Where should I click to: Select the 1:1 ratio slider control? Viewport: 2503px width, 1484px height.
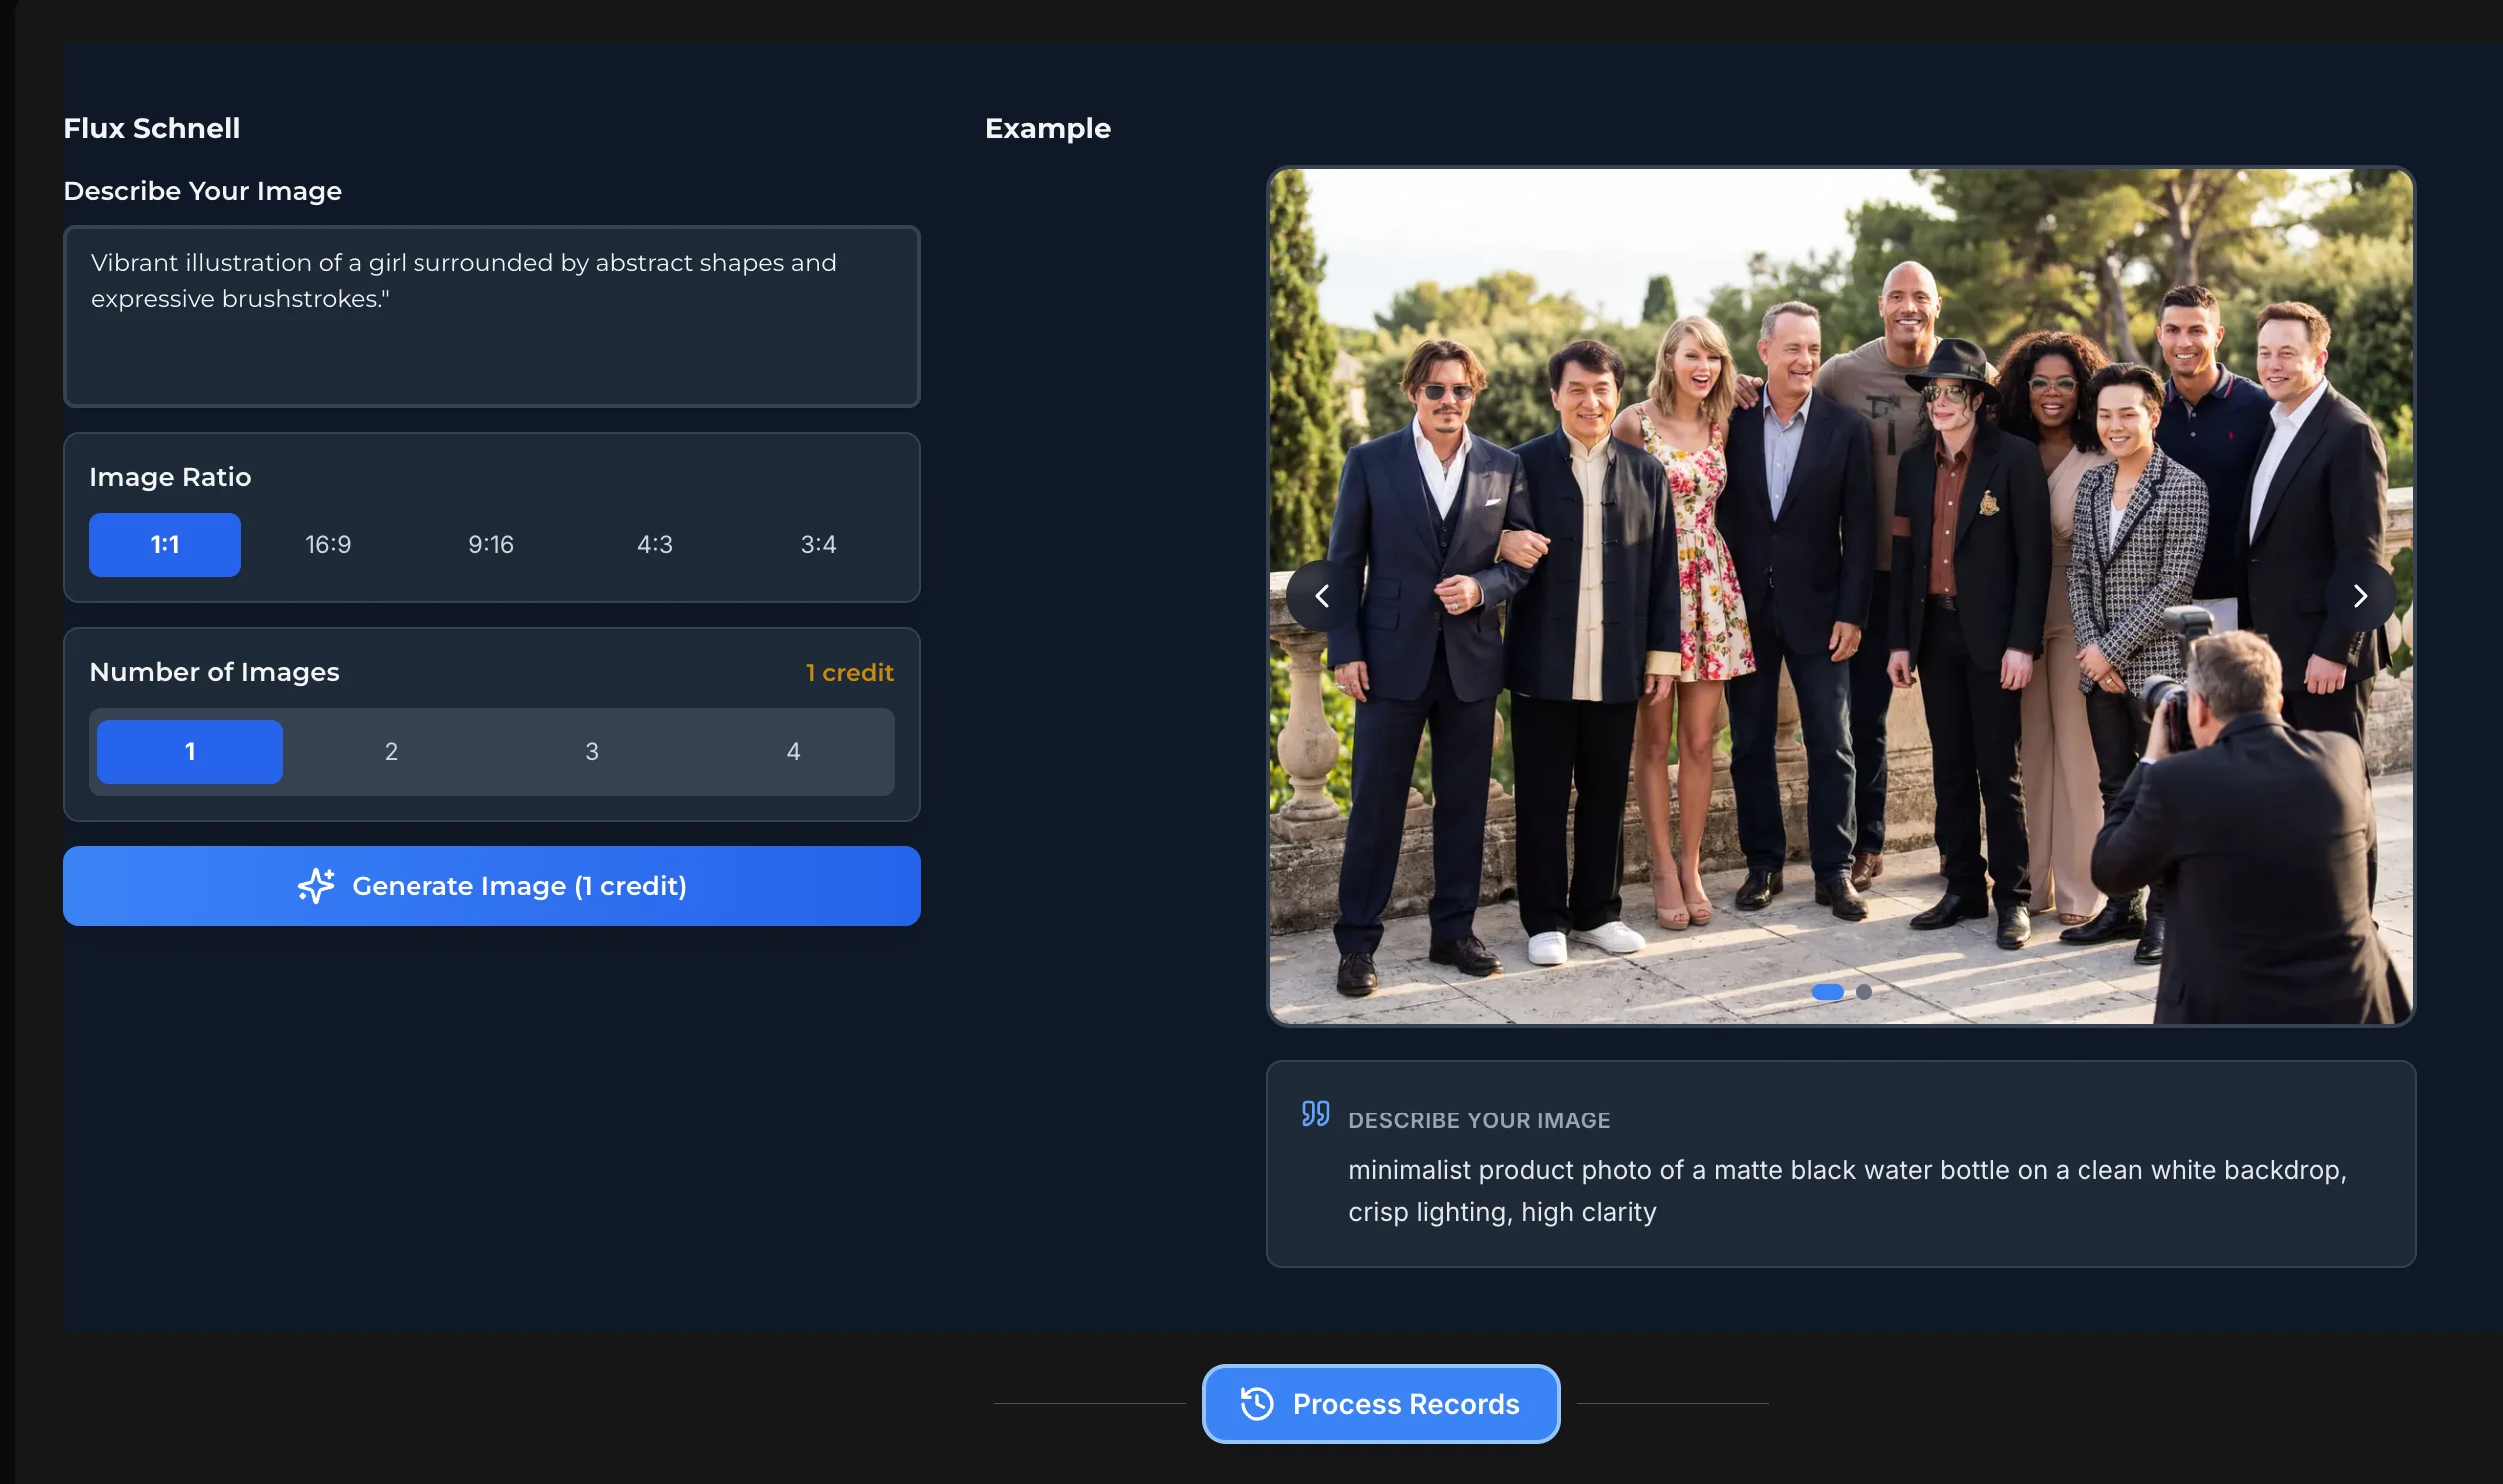[164, 544]
